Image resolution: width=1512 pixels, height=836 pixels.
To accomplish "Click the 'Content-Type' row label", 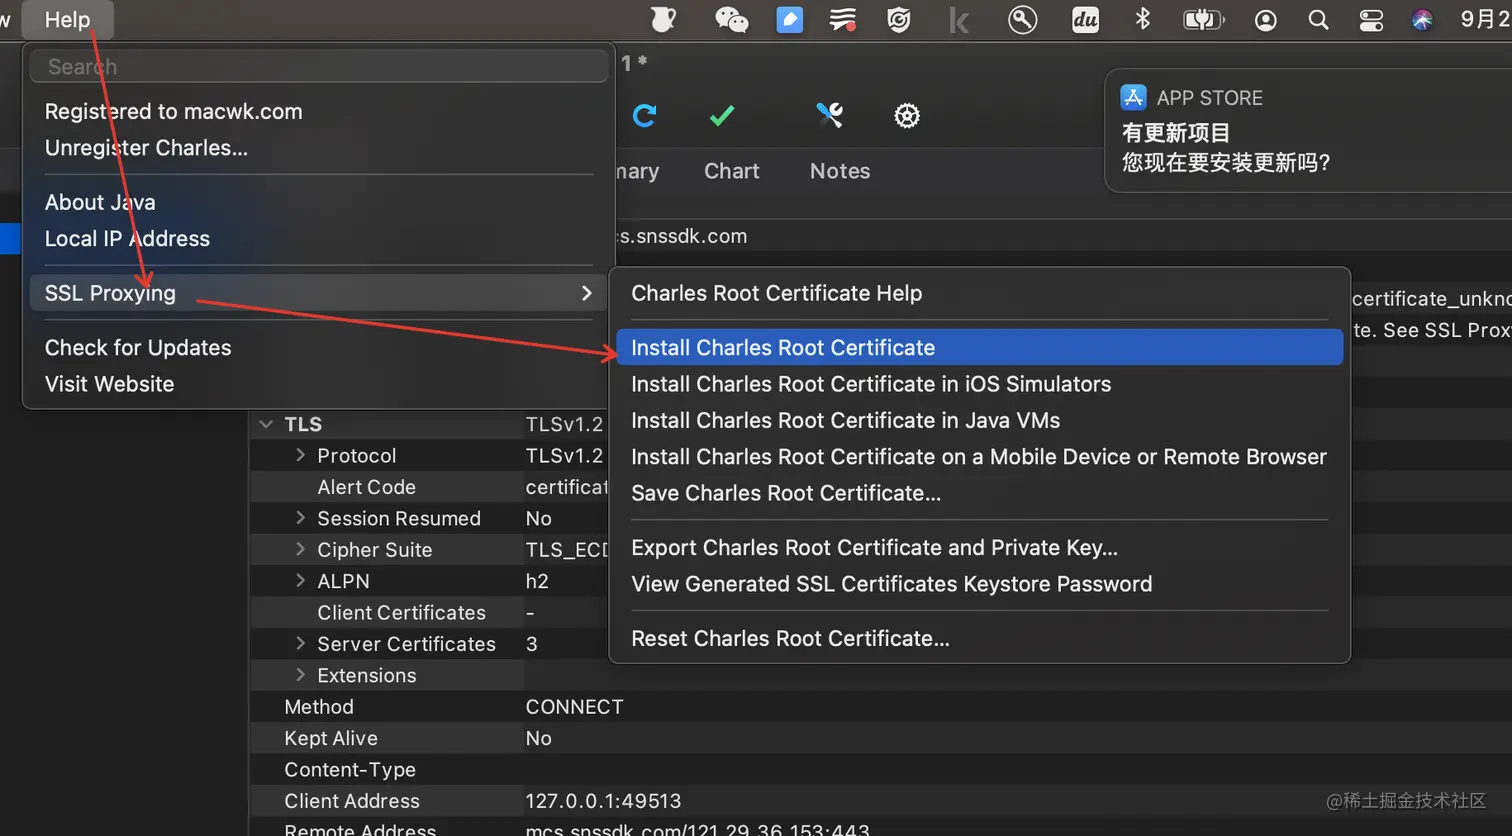I will (x=350, y=770).
